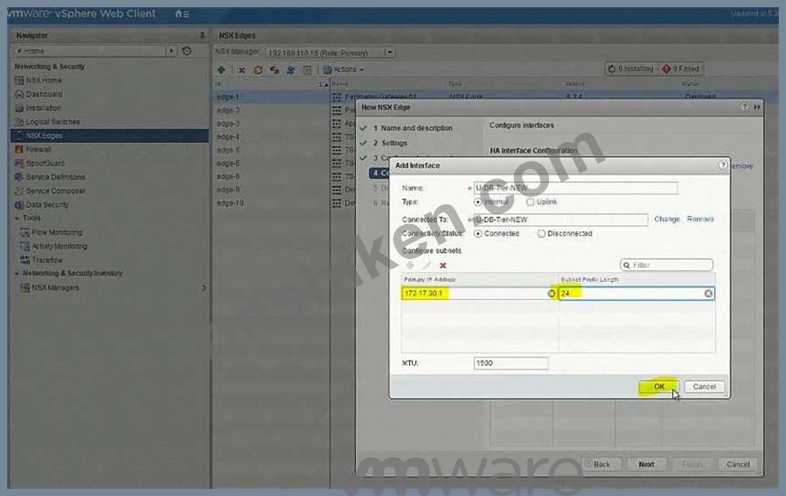Select the Uplink type radio button

click(530, 202)
